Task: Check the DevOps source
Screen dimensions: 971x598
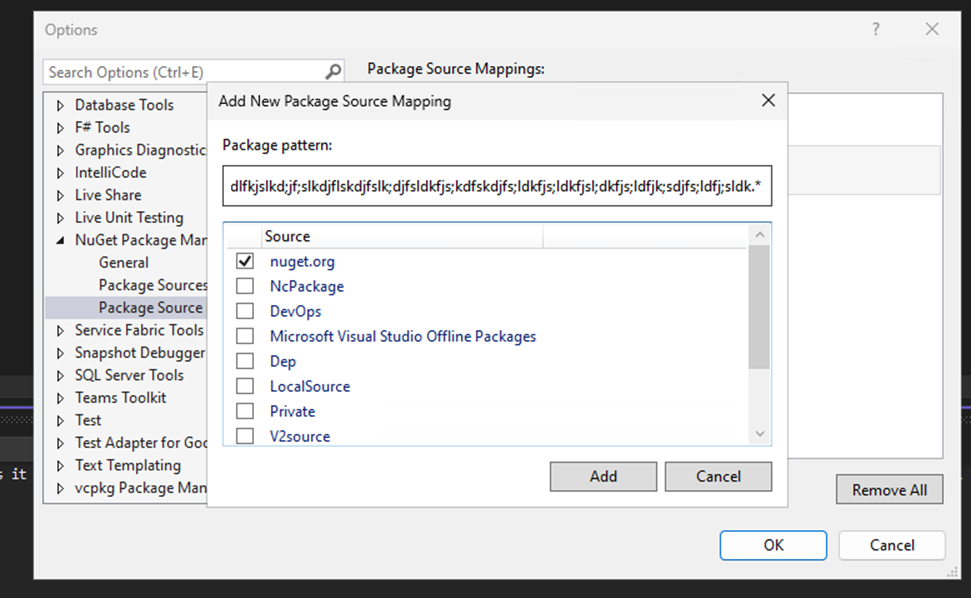Action: tap(245, 311)
